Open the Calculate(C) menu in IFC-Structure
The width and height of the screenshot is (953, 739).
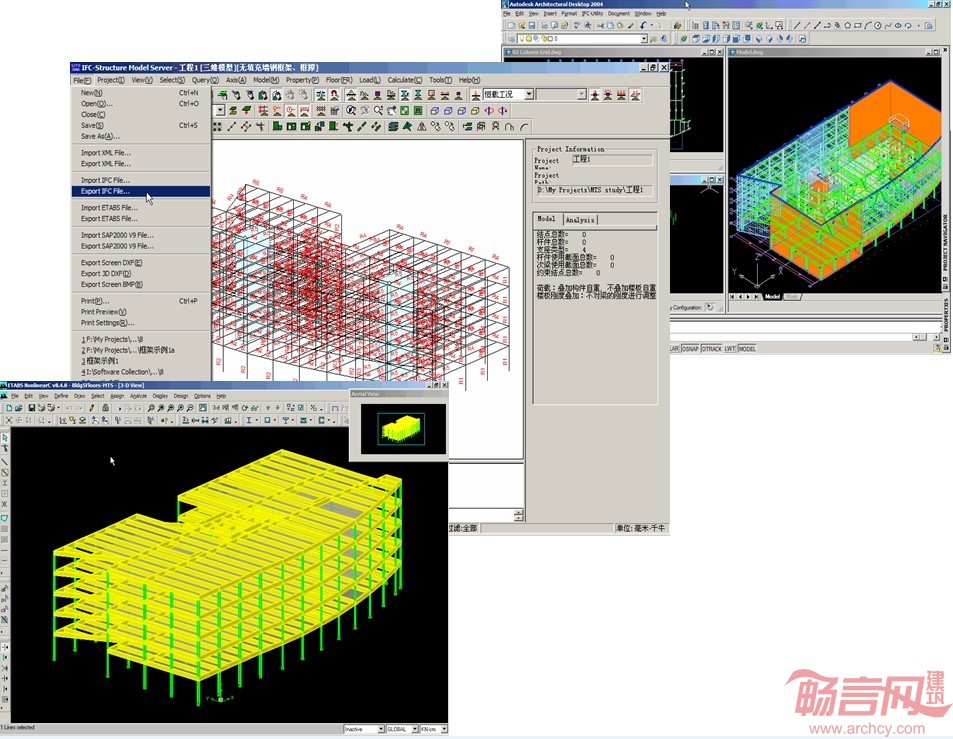click(404, 80)
